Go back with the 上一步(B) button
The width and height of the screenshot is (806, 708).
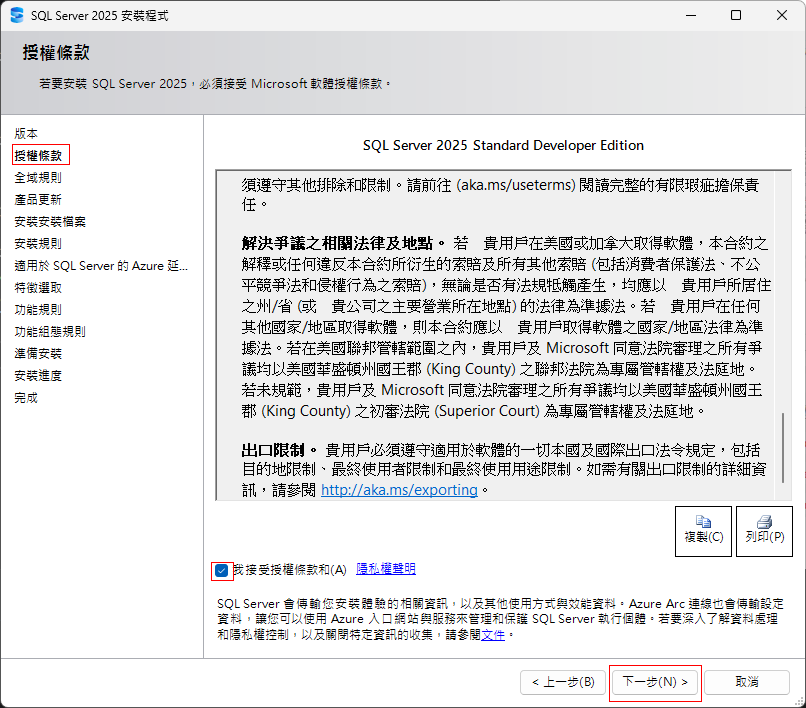(x=563, y=682)
